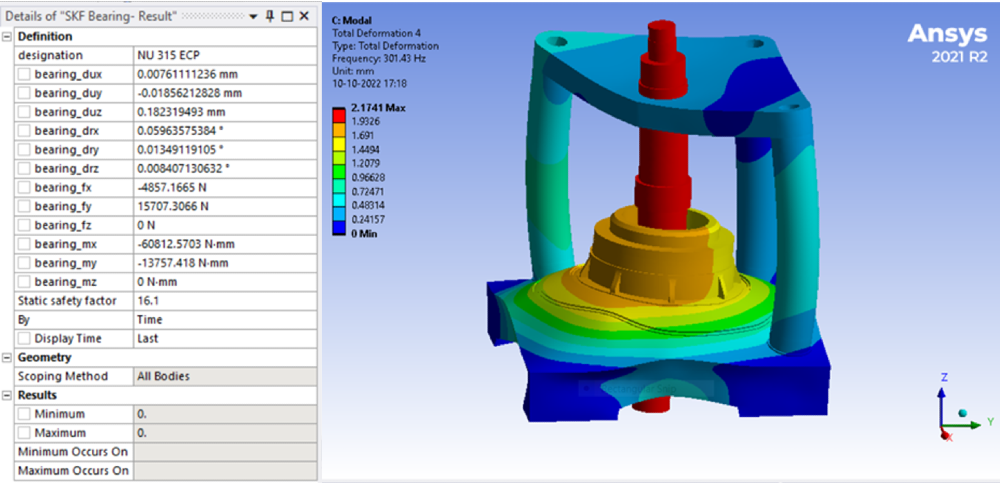Collapse the Definition section

point(7,36)
